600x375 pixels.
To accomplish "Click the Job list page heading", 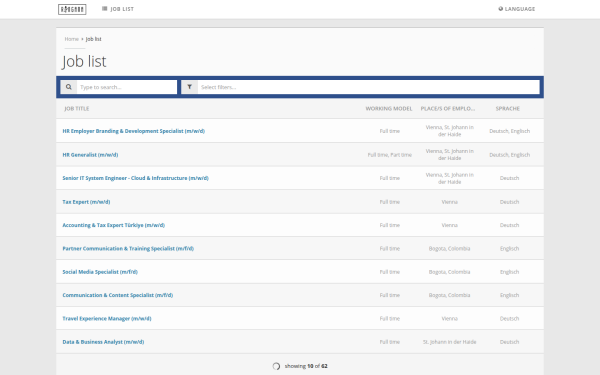I will pyautogui.click(x=84, y=61).
